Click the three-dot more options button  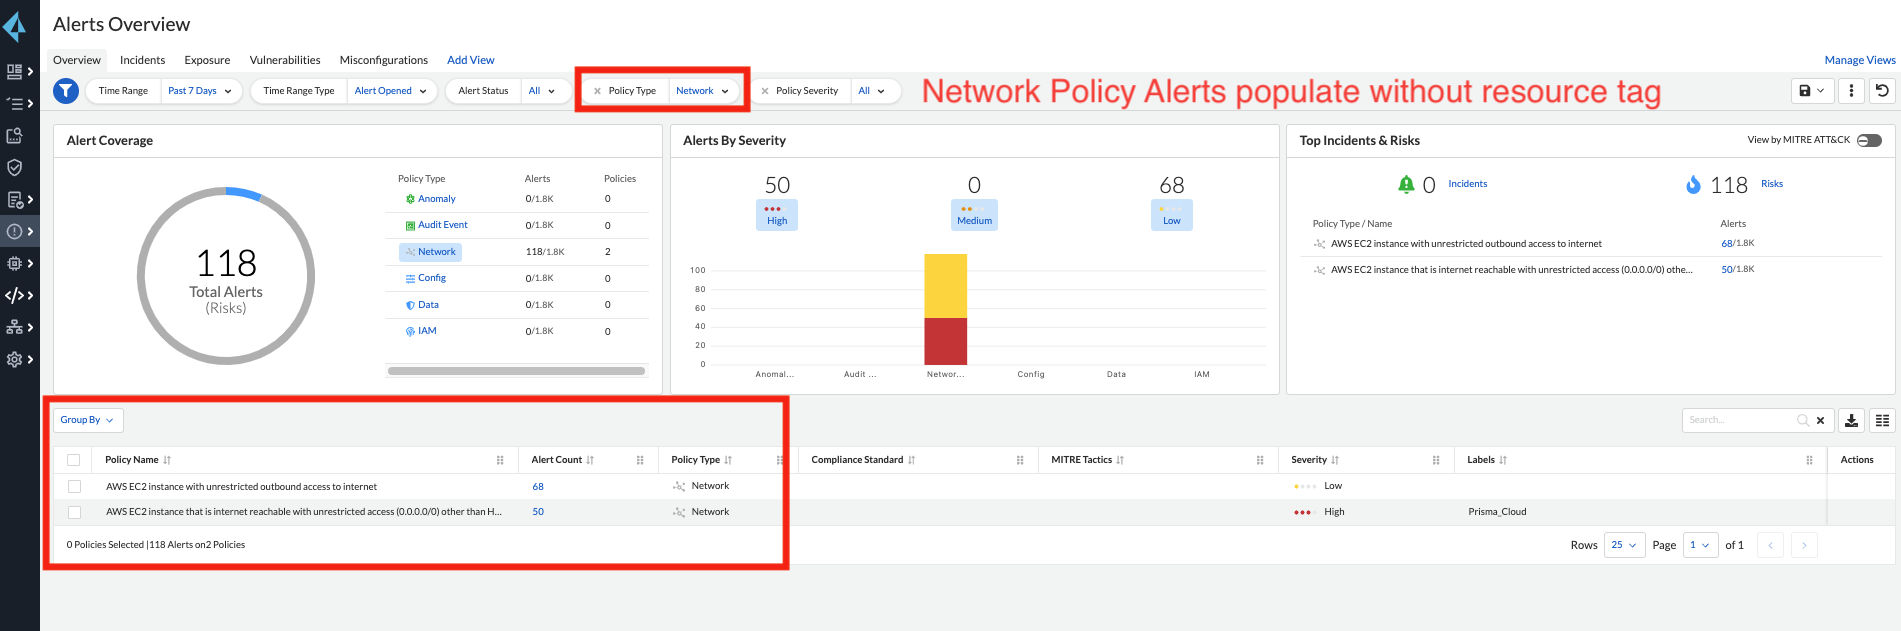click(1851, 90)
